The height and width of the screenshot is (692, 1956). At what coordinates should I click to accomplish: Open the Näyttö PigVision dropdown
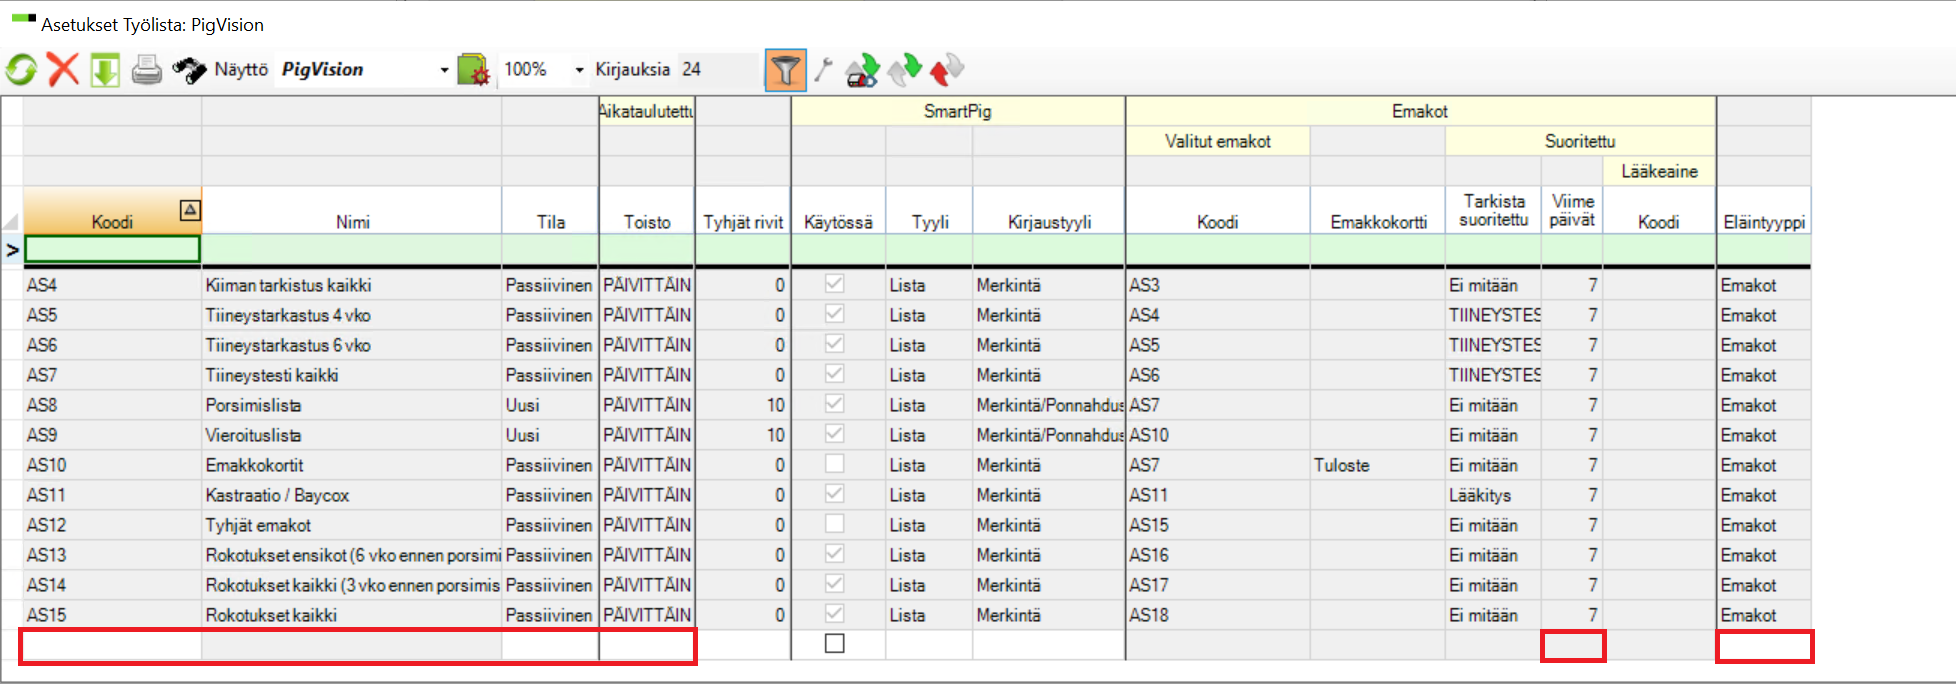coord(444,70)
